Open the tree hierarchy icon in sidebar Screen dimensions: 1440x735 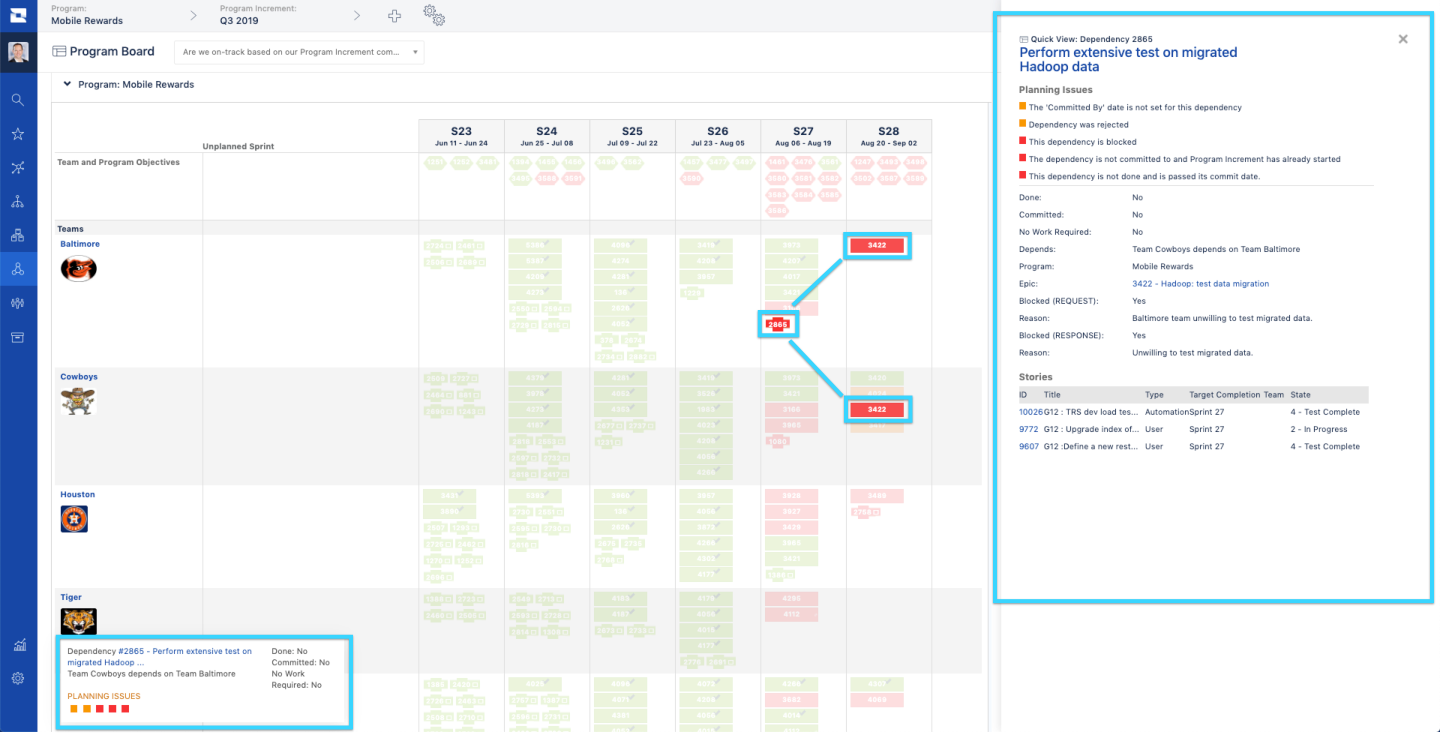[18, 202]
